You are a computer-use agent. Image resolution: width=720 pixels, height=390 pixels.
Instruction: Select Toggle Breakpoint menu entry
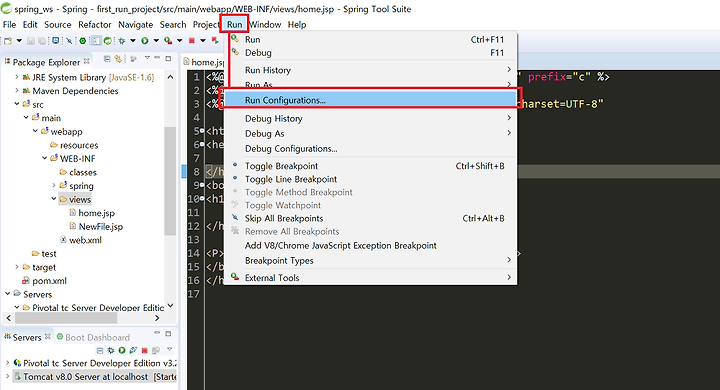pos(370,166)
